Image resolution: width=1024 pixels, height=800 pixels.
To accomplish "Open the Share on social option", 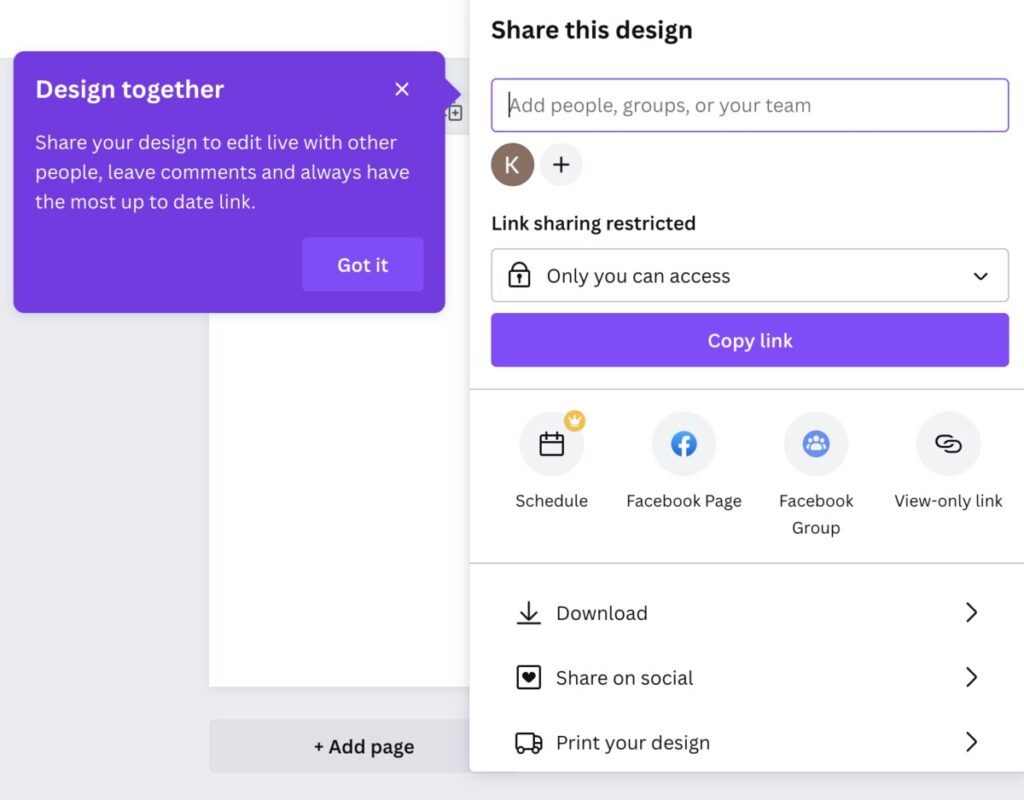I will tap(747, 677).
